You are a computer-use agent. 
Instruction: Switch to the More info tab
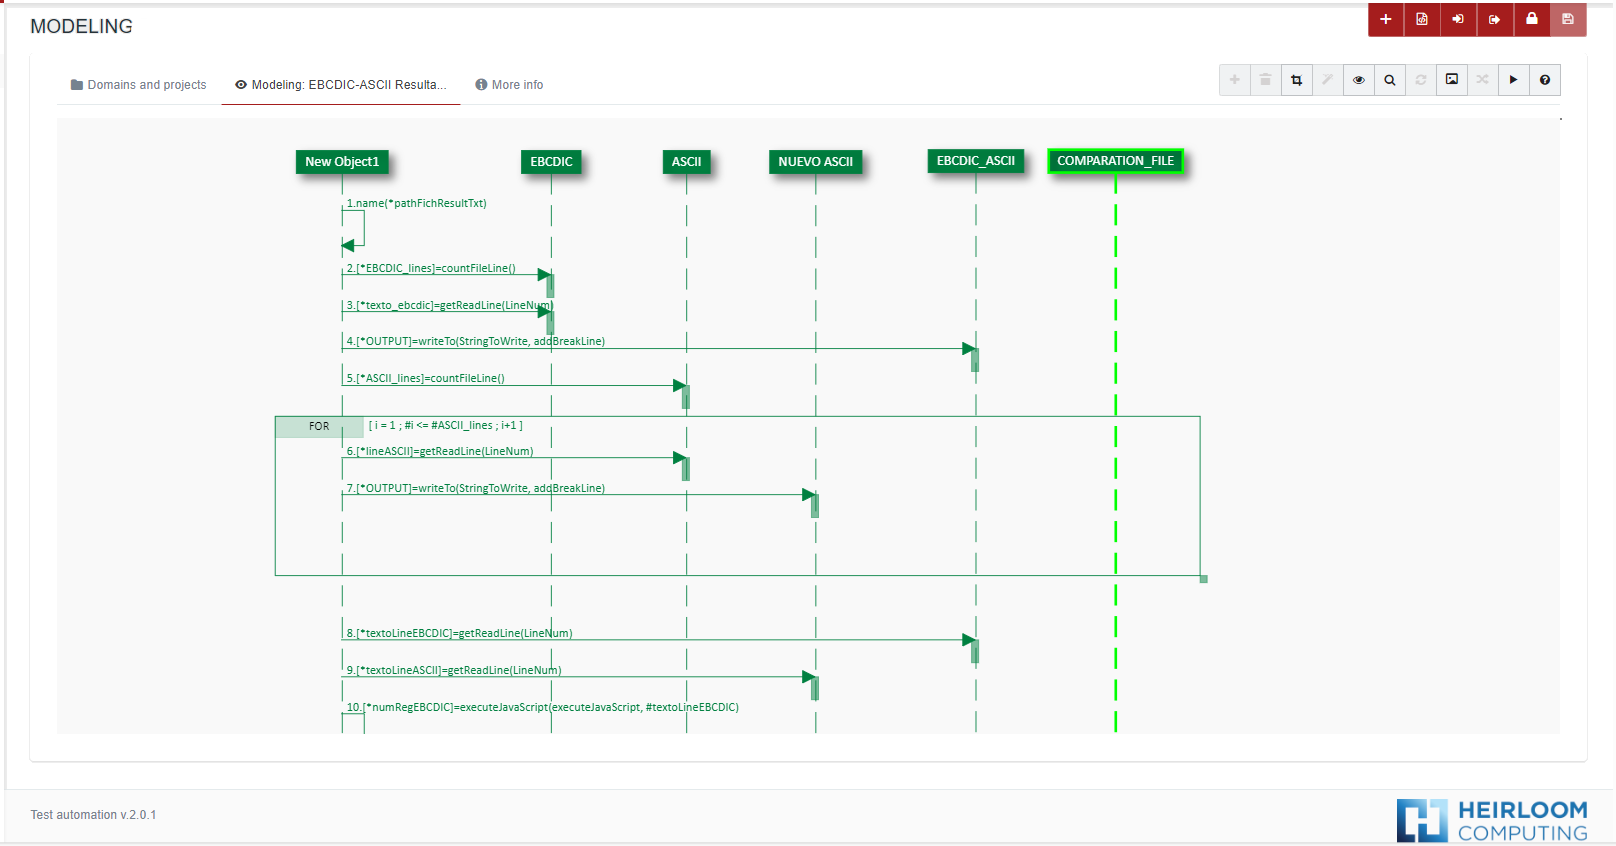509,85
